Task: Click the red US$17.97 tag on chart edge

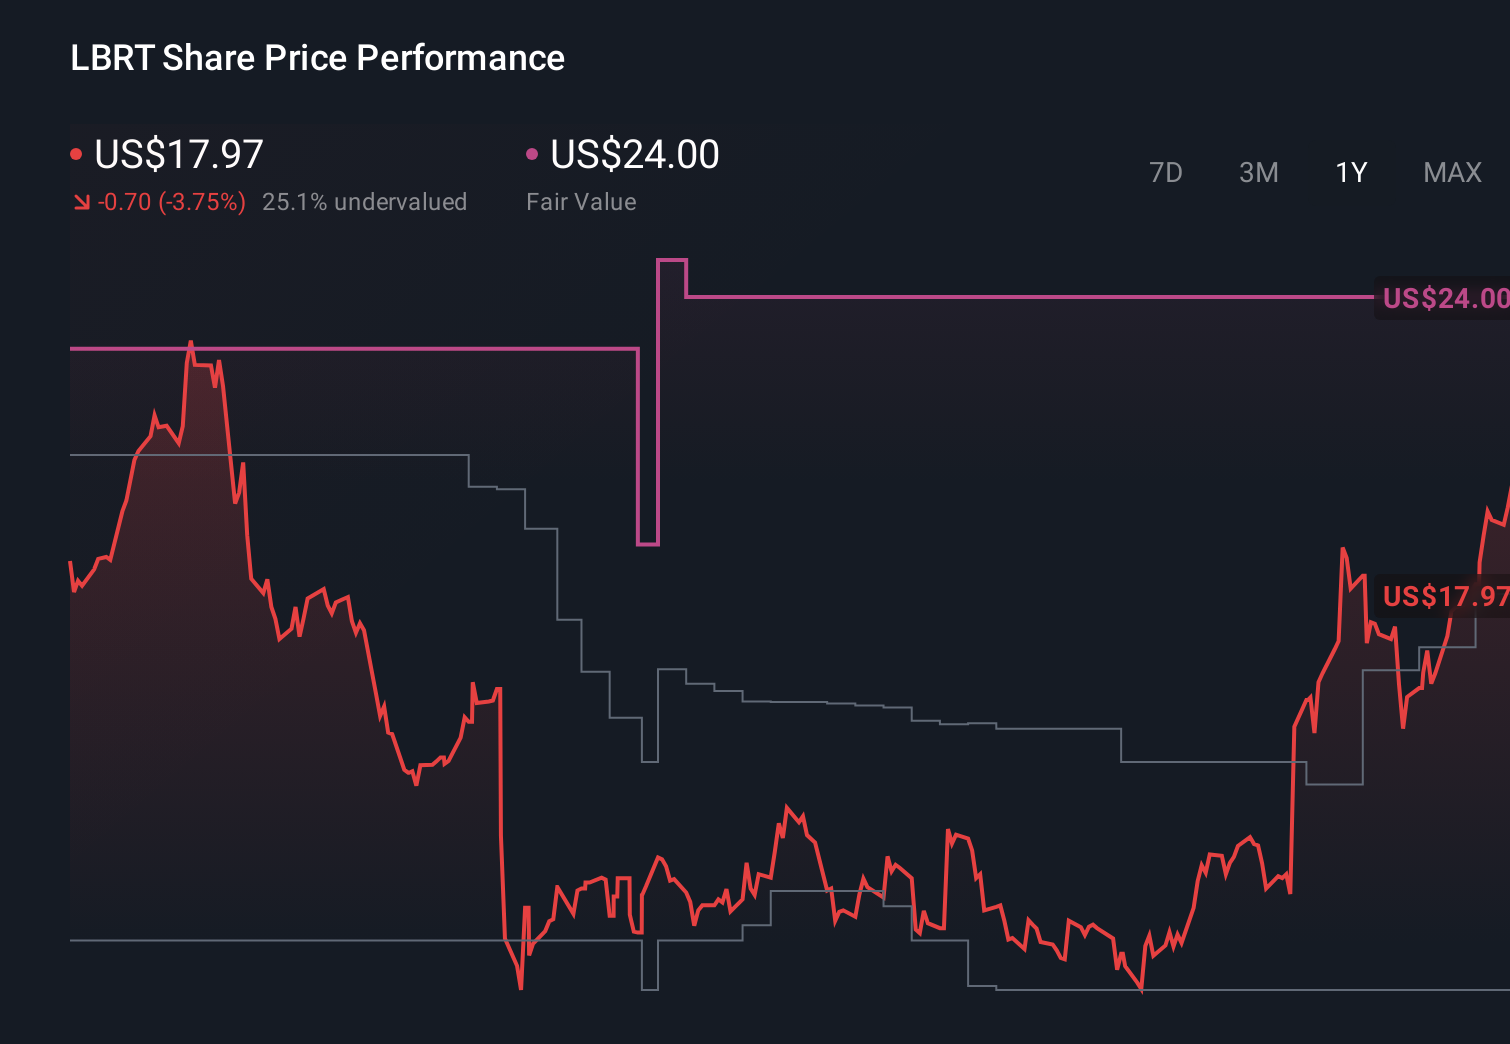Action: click(x=1444, y=597)
